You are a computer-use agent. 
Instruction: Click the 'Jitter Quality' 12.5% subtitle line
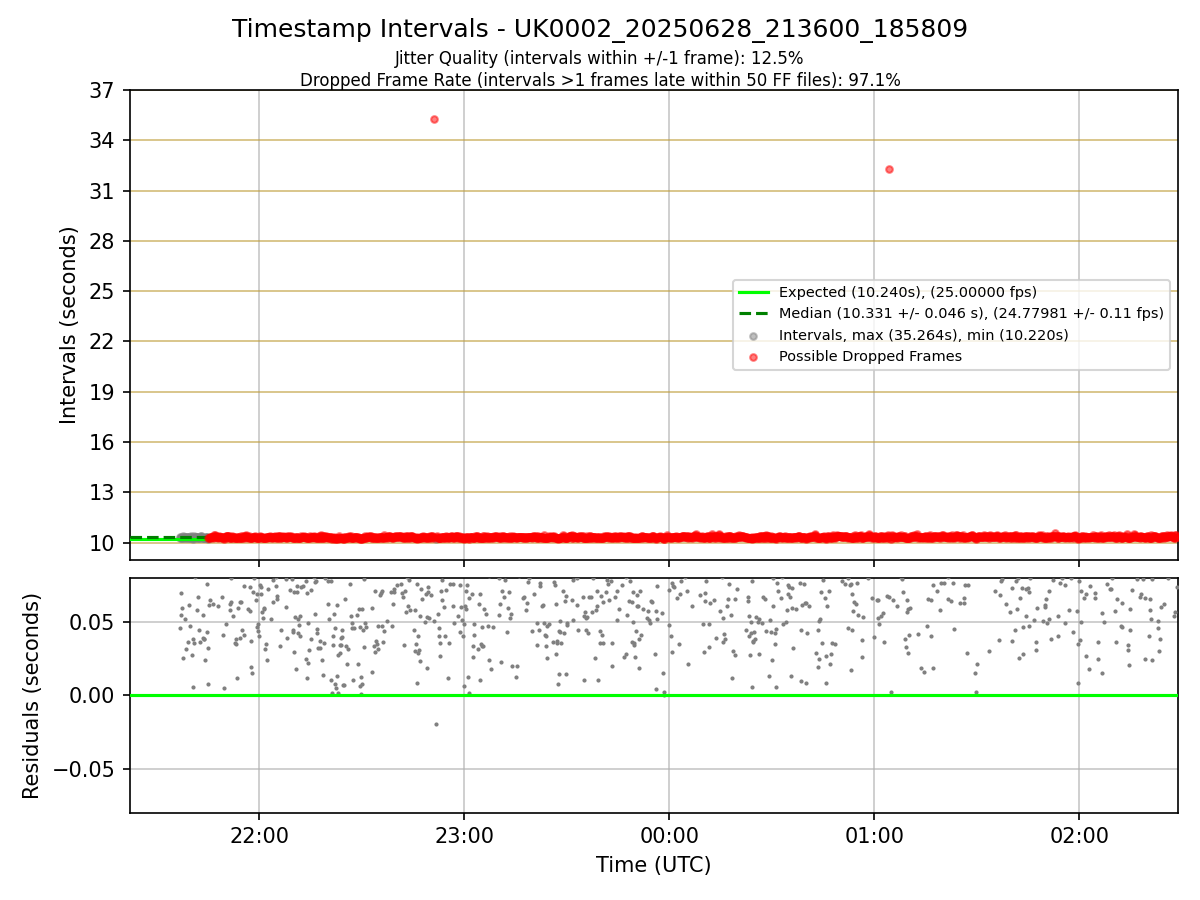point(599,59)
